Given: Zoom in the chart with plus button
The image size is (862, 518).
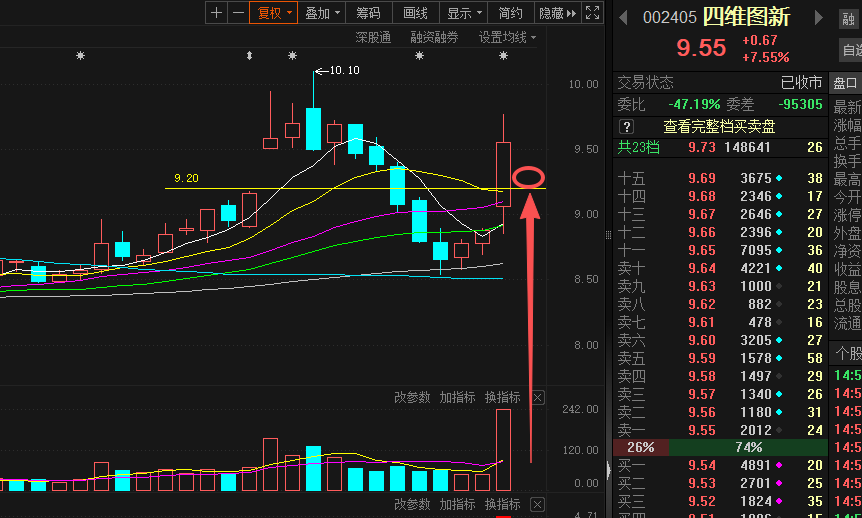Looking at the screenshot, I should pyautogui.click(x=217, y=13).
